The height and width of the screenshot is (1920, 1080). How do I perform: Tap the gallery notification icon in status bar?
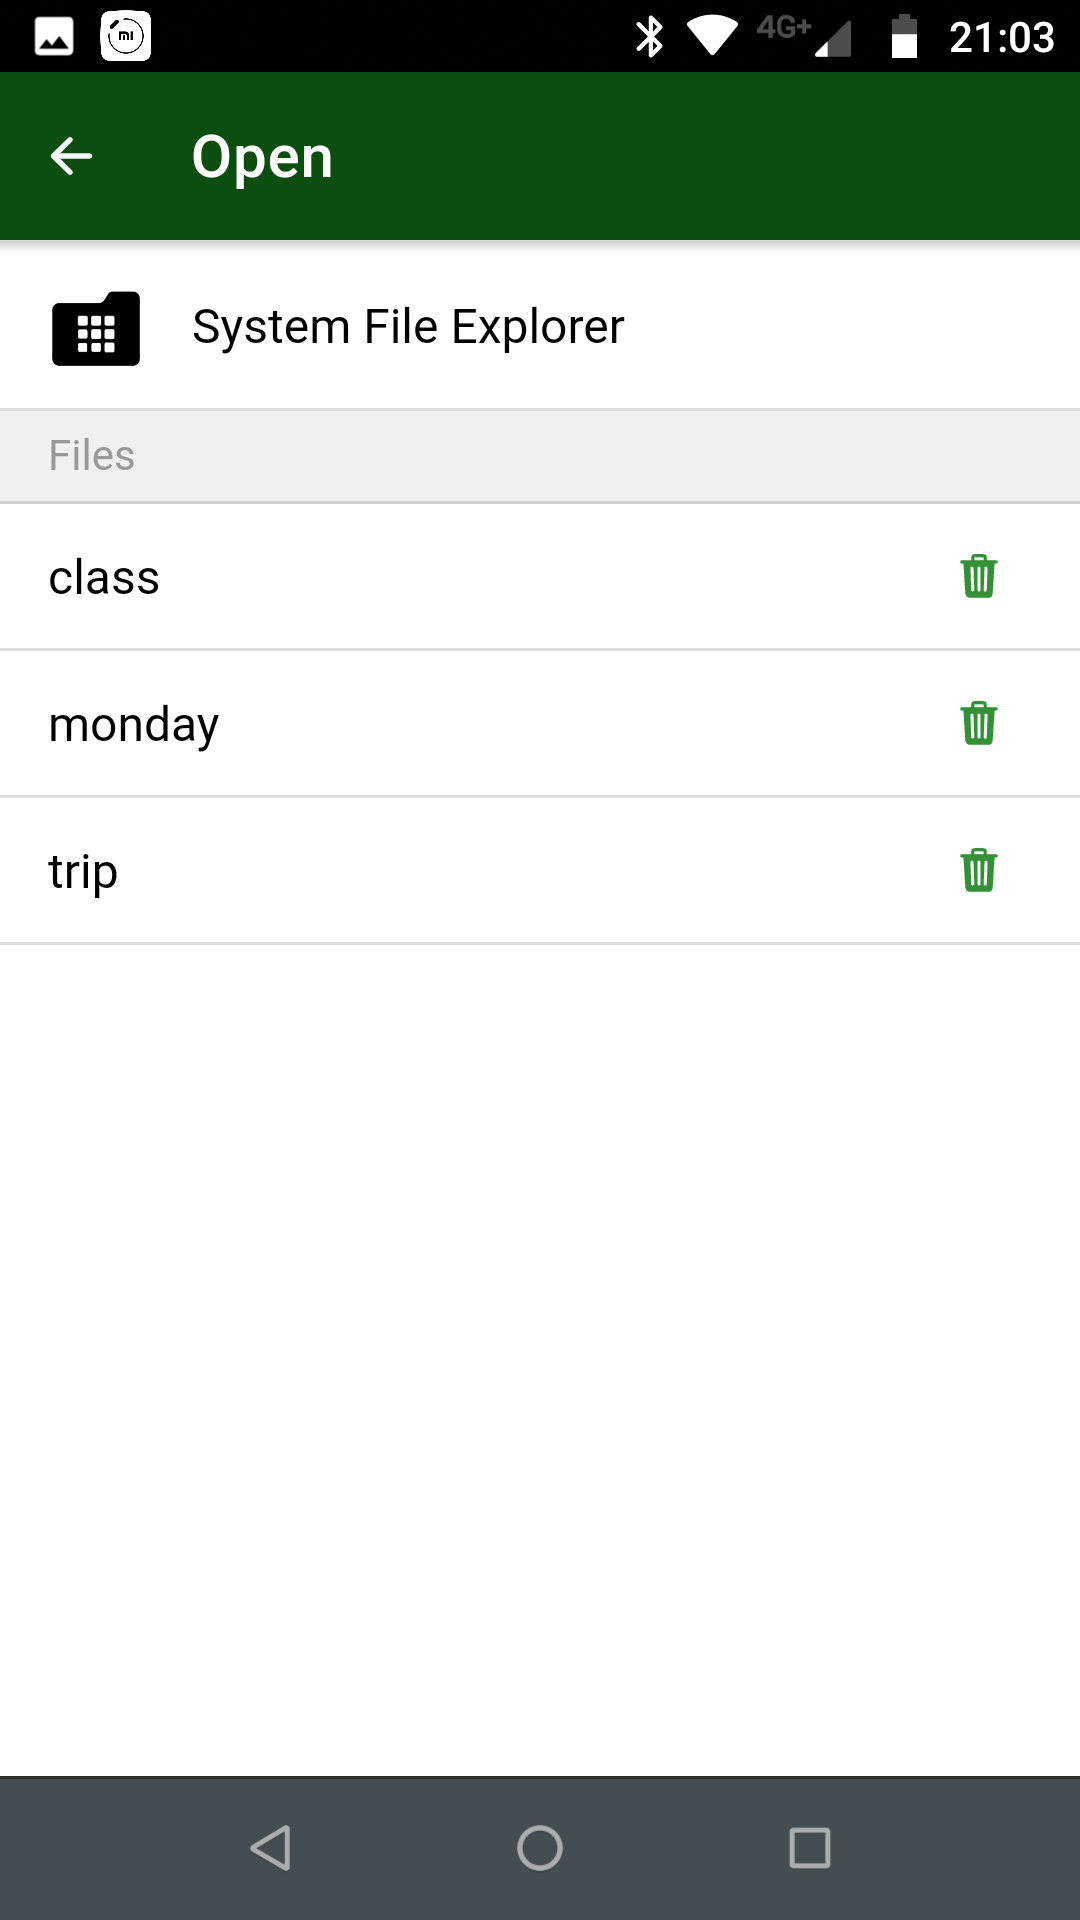pos(54,37)
